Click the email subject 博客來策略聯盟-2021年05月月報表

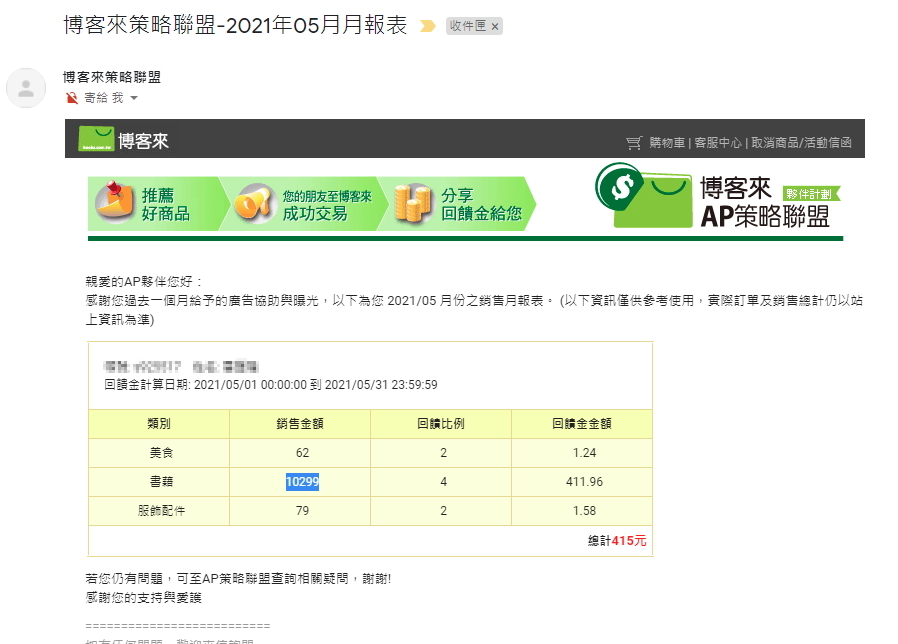tap(235, 25)
